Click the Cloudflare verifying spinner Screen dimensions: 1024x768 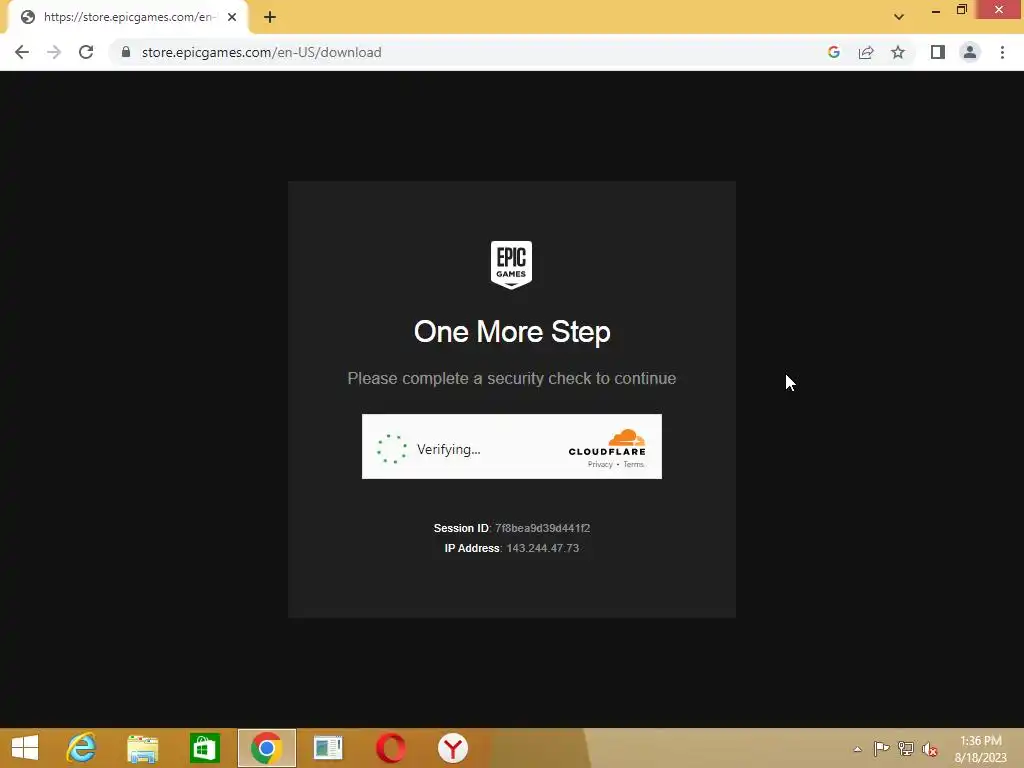coord(391,449)
